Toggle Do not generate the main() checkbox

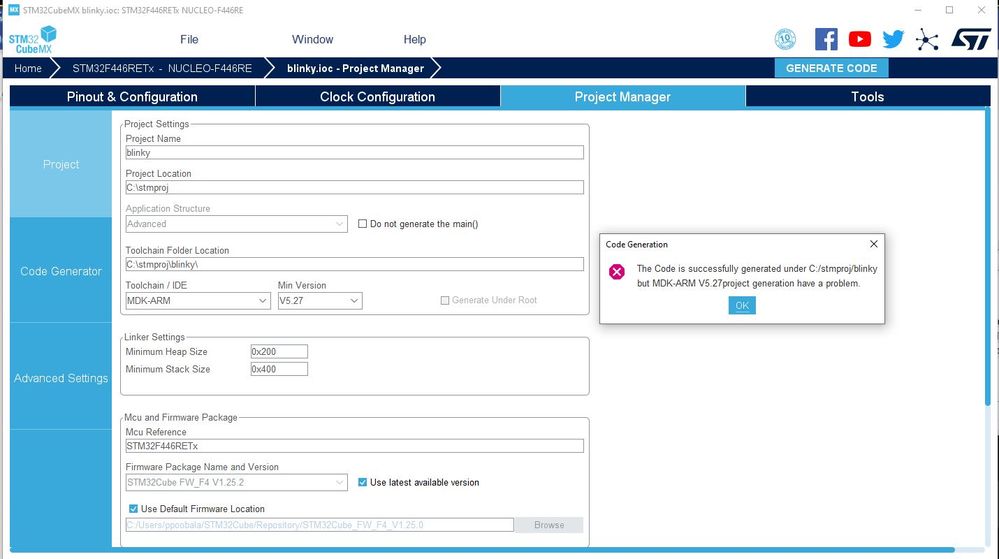(x=363, y=224)
